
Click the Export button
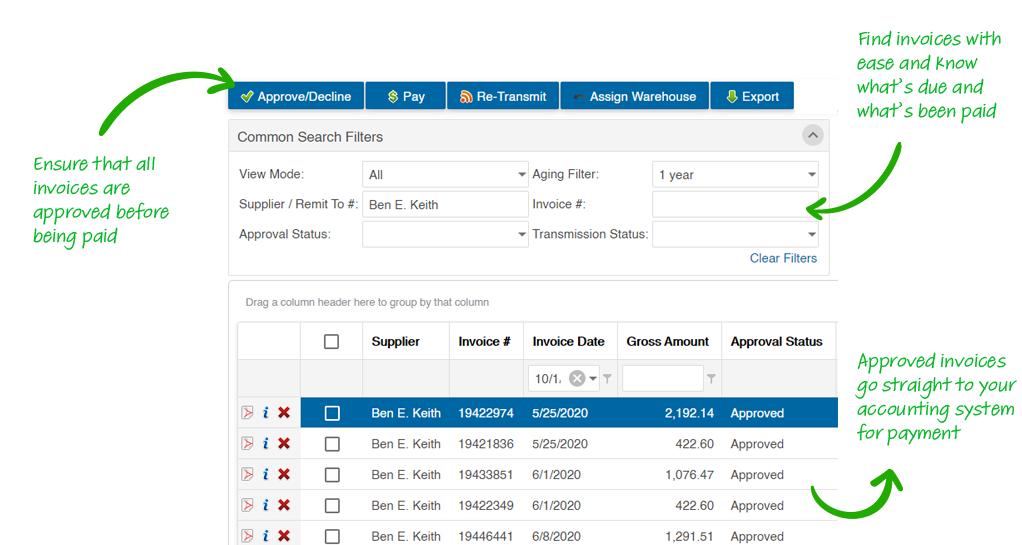coord(752,97)
